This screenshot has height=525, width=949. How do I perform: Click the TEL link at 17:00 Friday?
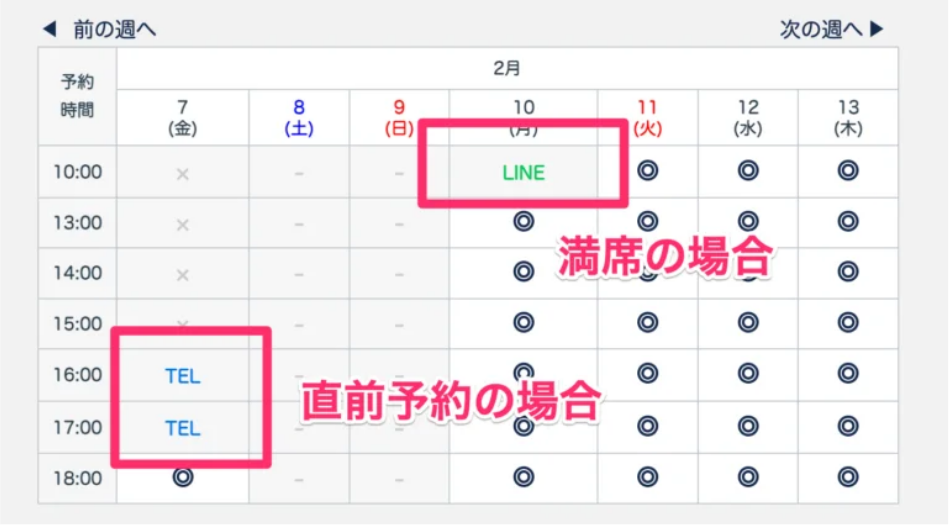click(x=182, y=429)
